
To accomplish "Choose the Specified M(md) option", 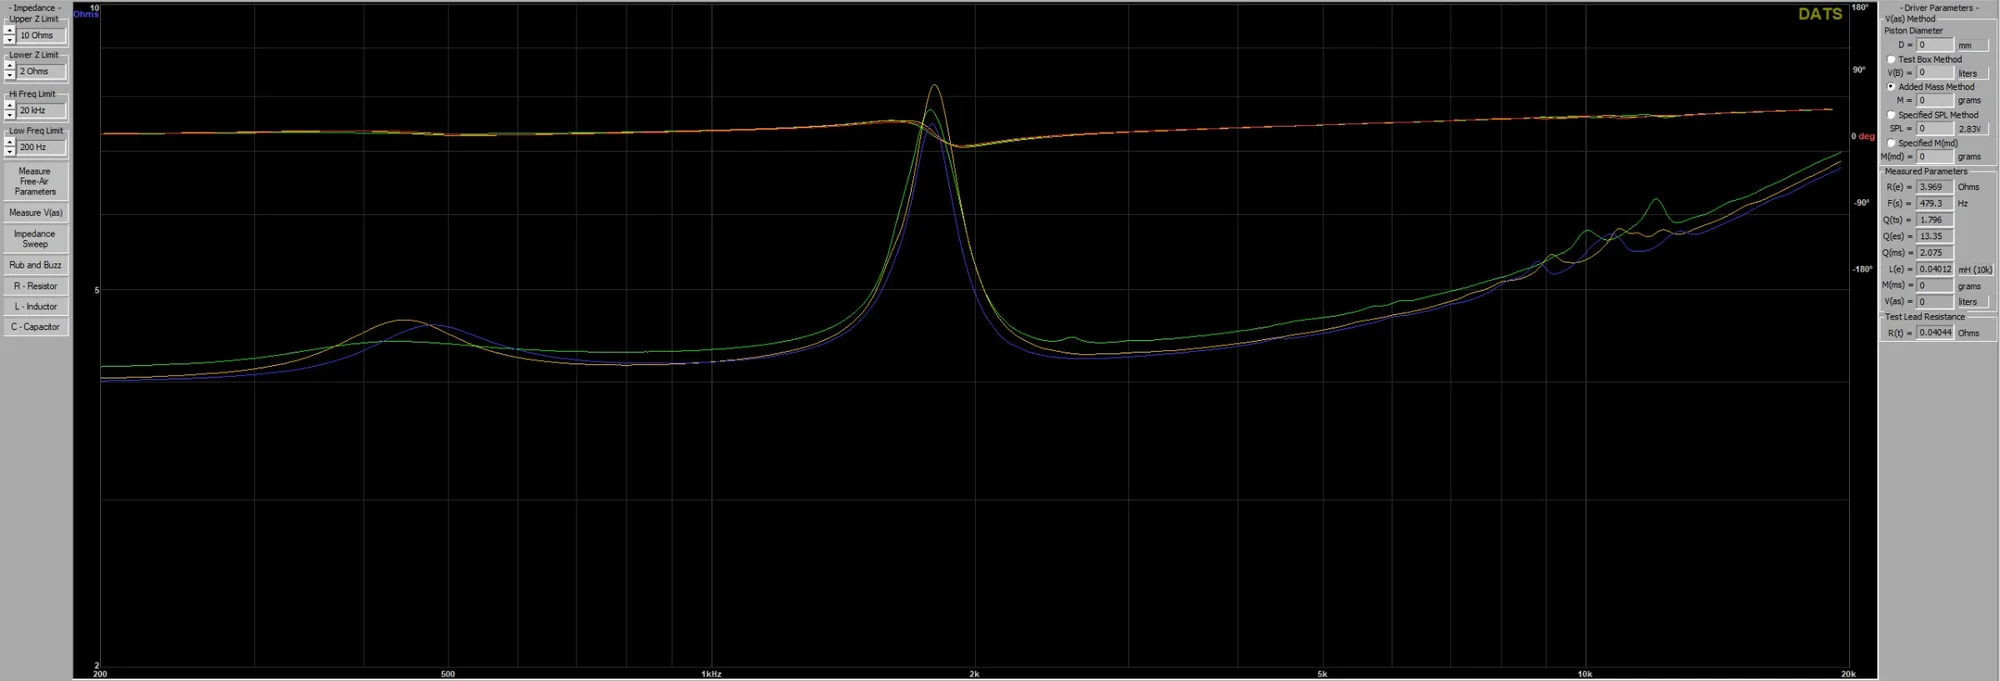I will tap(1891, 143).
